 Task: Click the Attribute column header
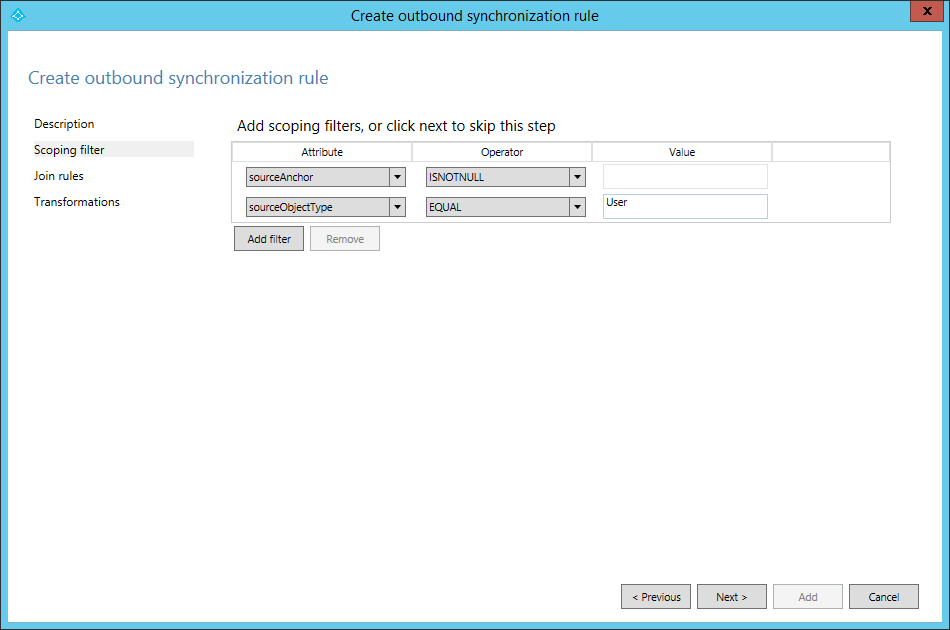[322, 152]
